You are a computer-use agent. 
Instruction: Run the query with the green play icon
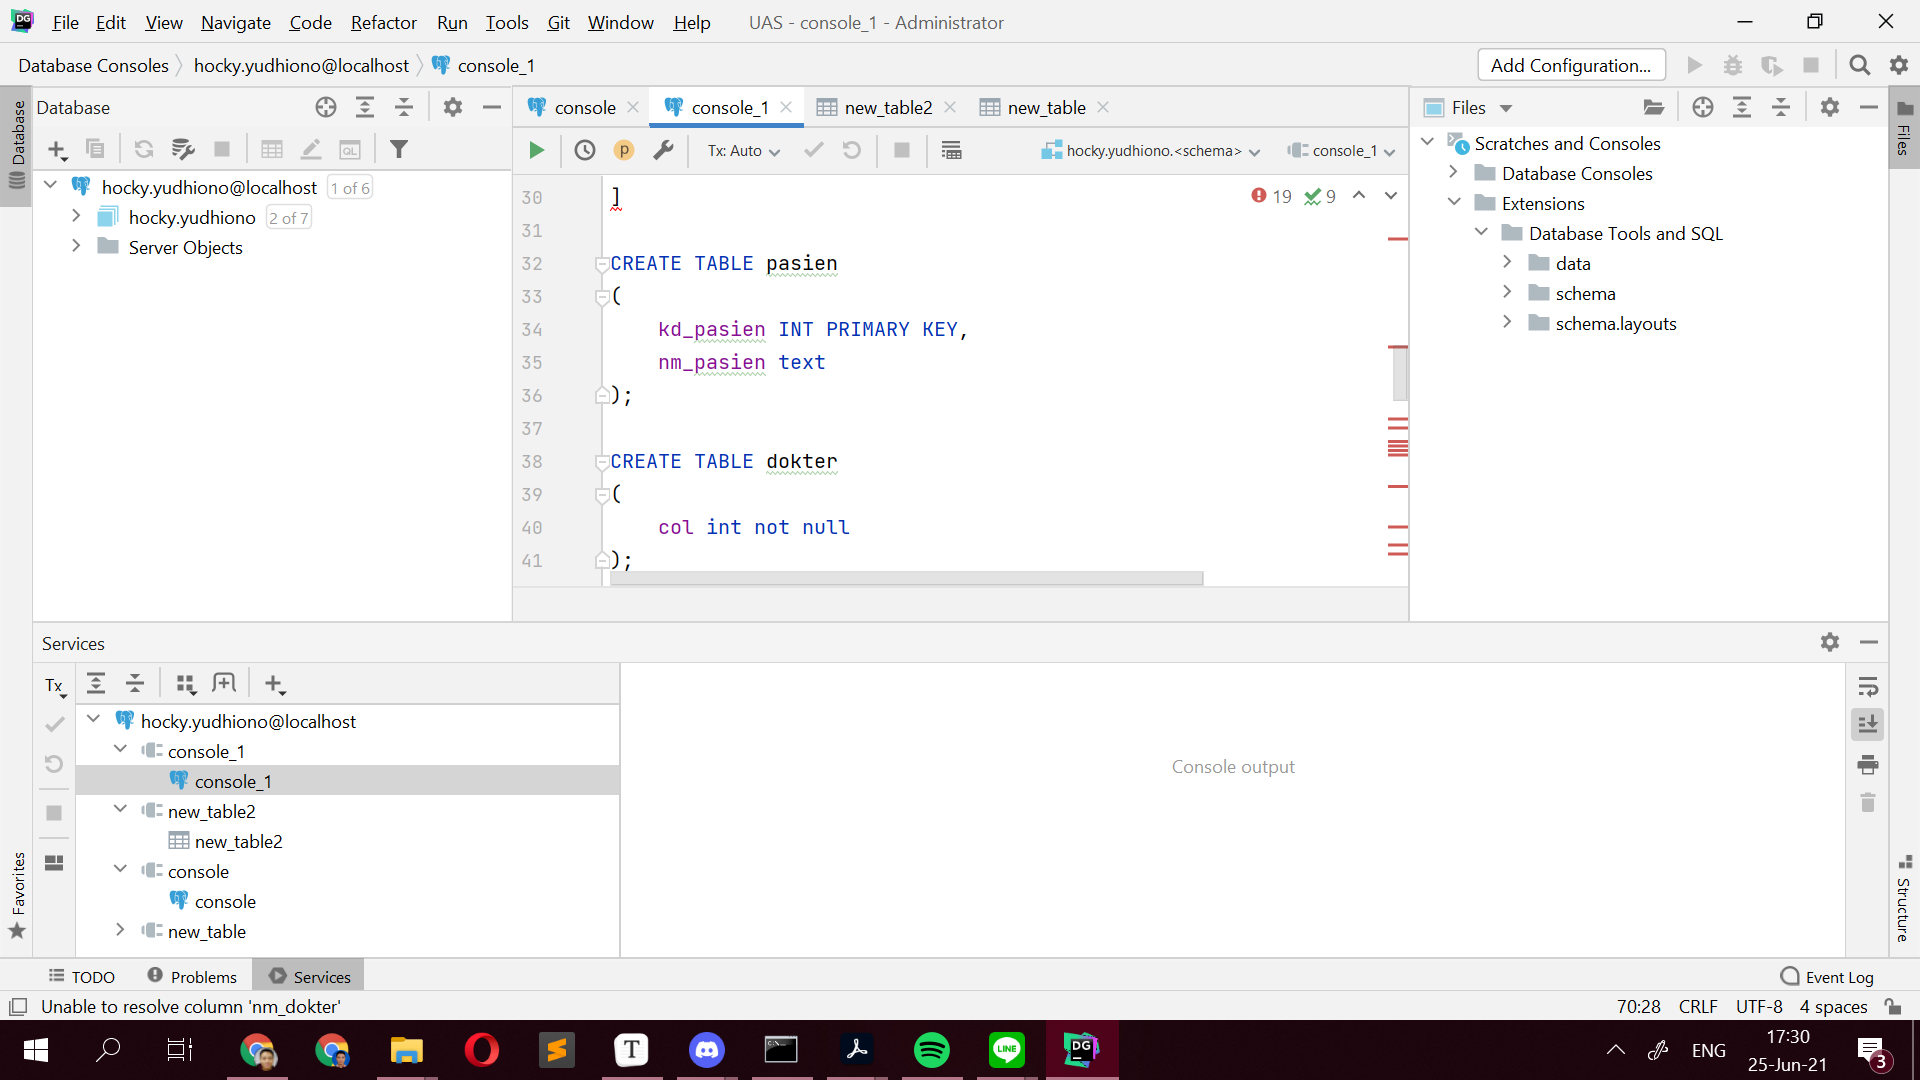coord(536,150)
